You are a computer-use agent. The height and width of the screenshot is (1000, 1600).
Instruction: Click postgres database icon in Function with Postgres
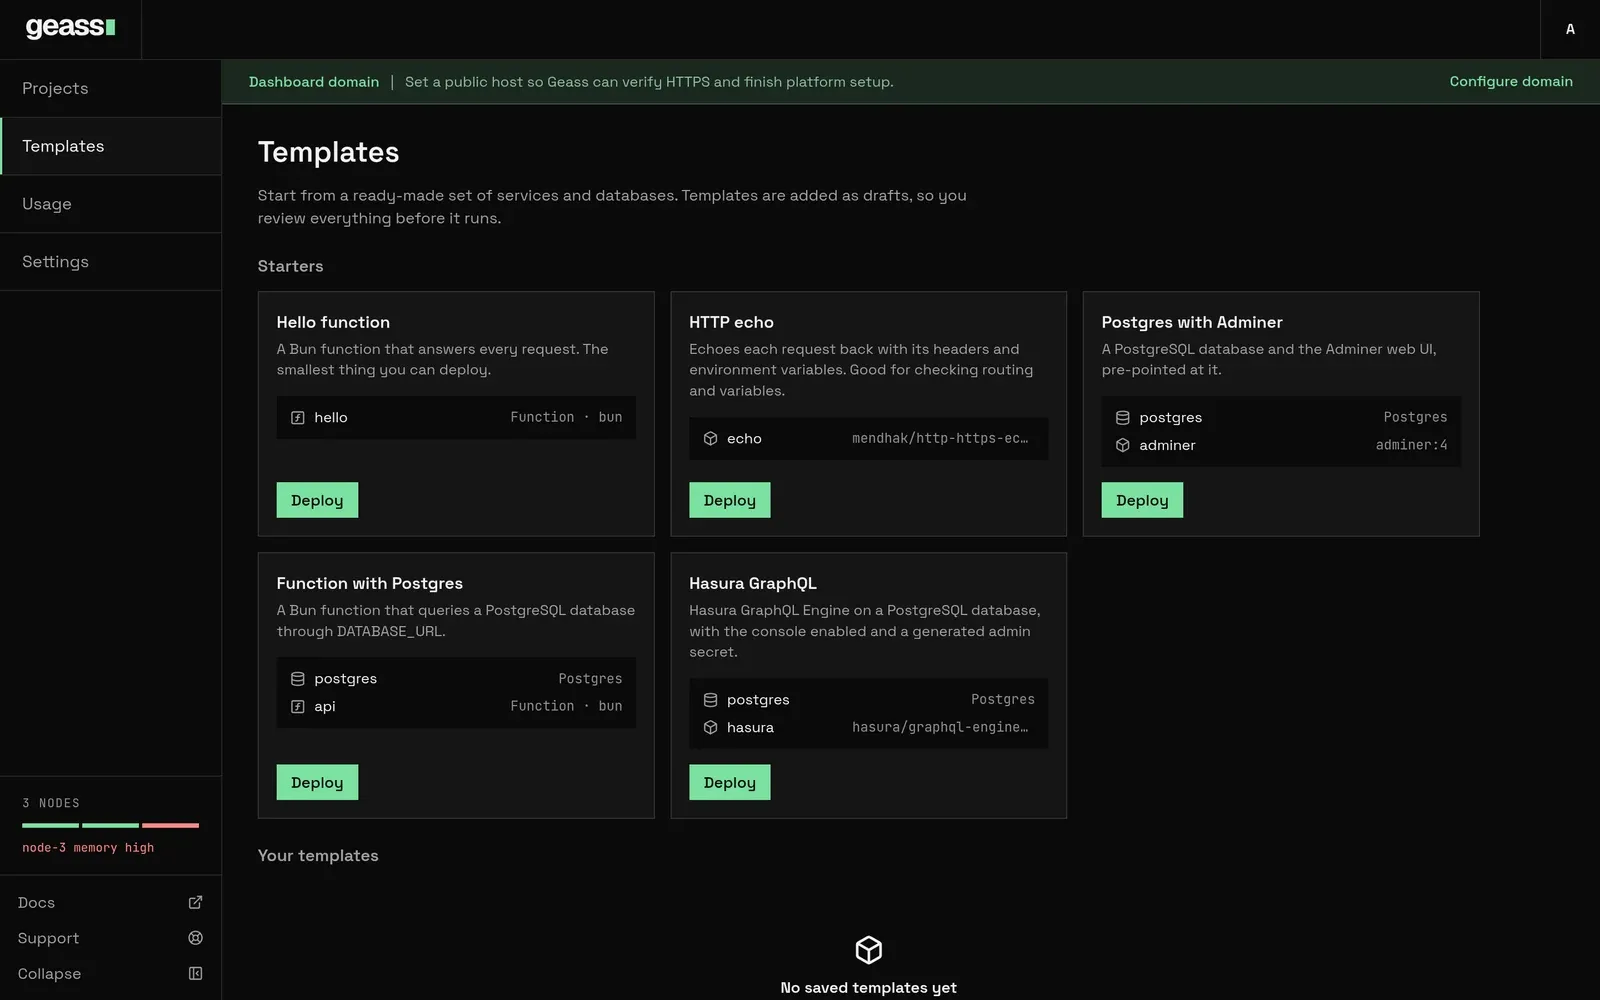(297, 679)
